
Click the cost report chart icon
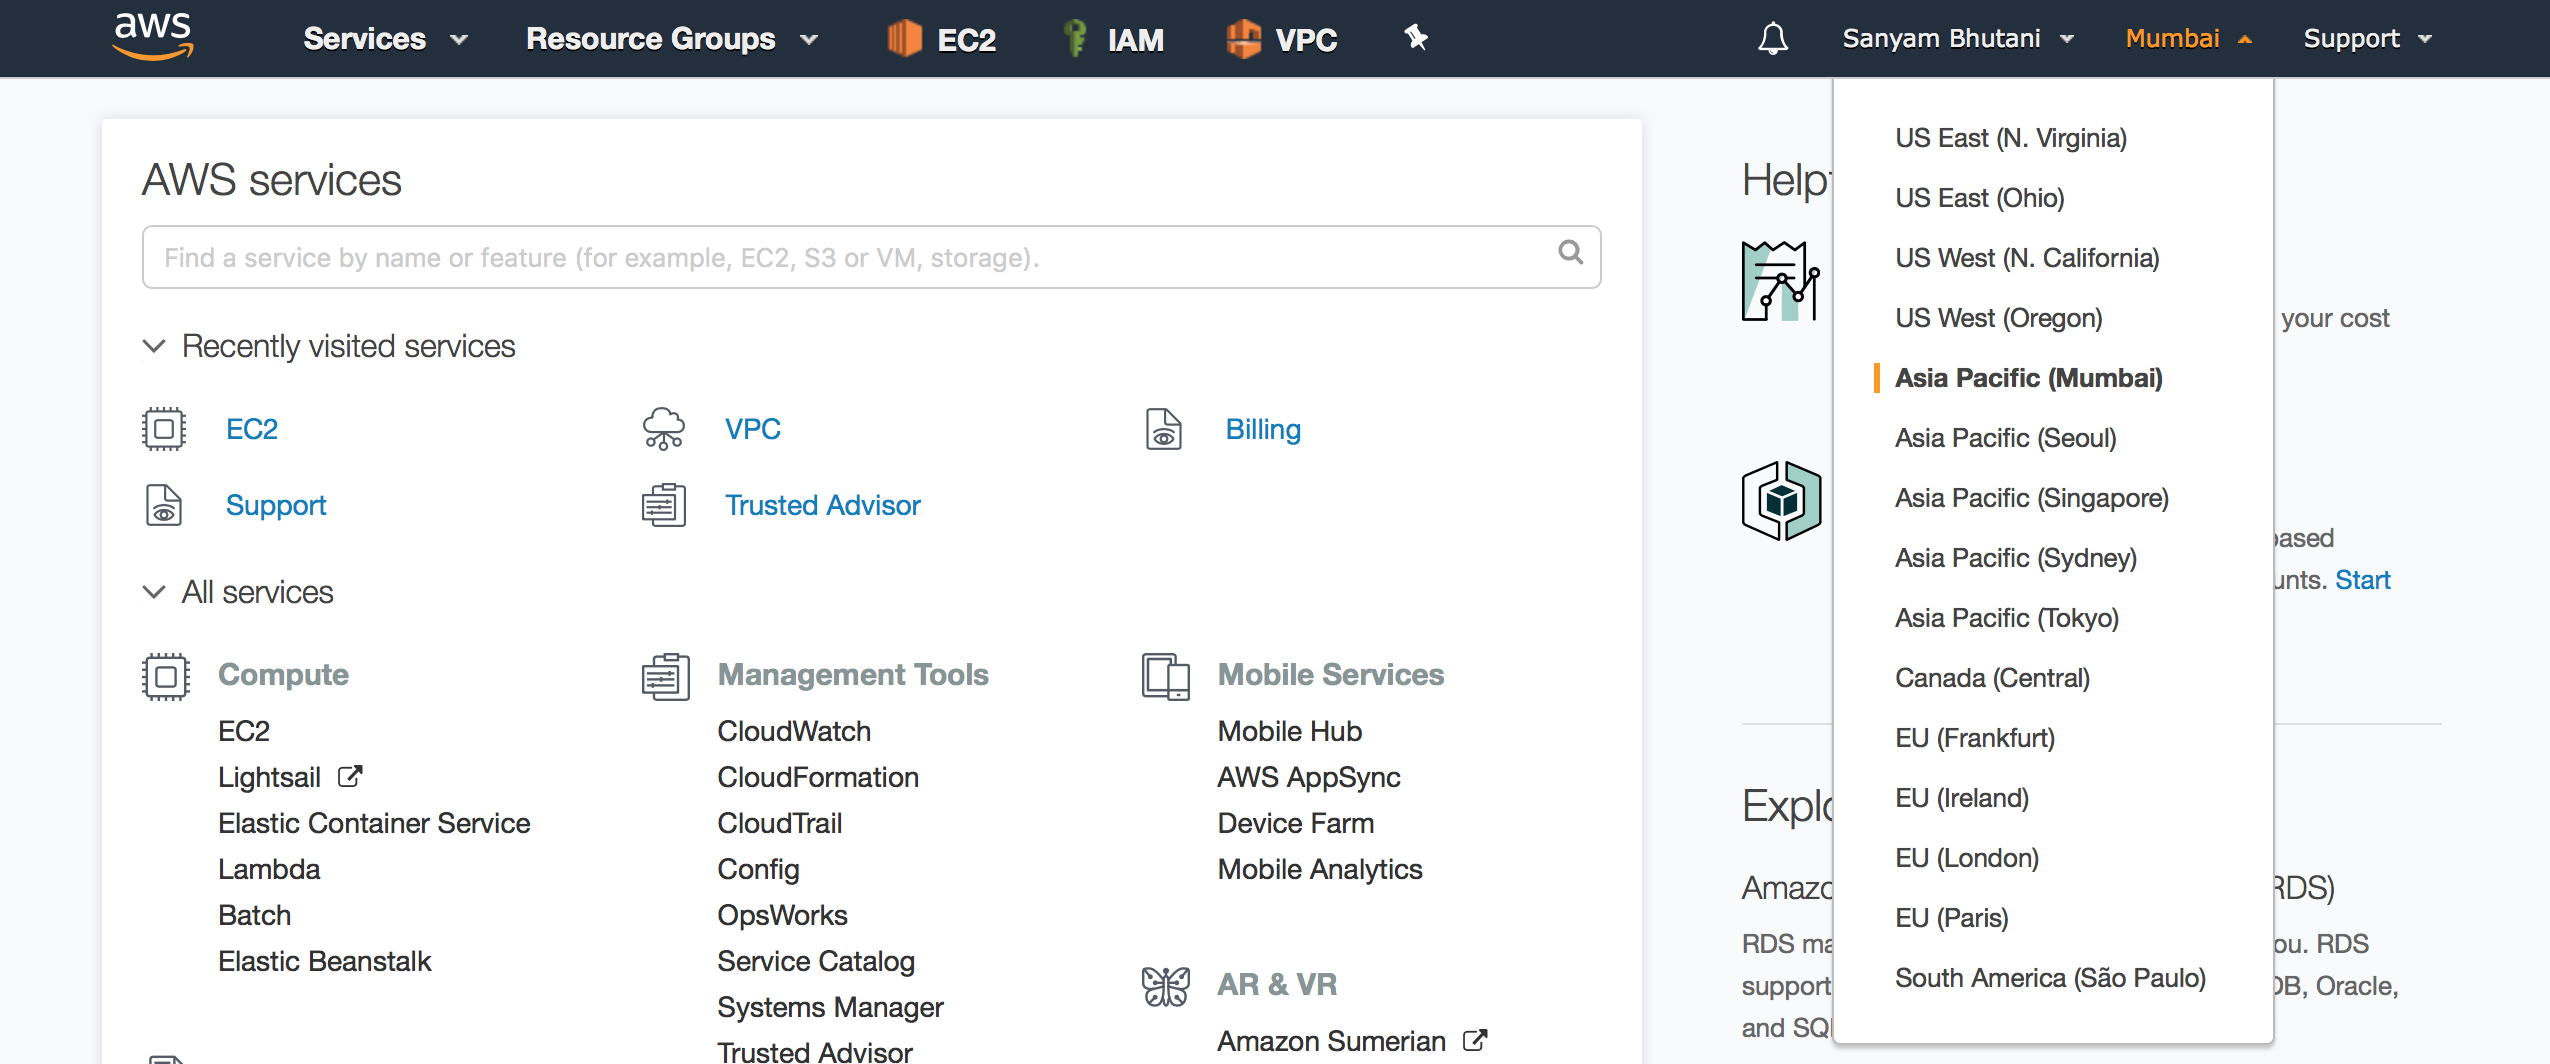click(x=1782, y=281)
